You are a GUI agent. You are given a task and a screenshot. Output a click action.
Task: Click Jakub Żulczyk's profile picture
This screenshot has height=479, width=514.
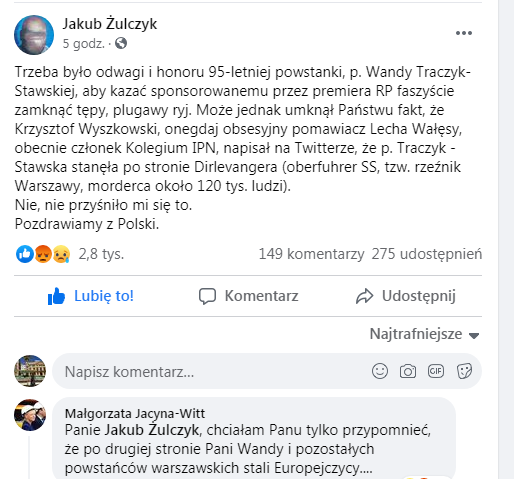click(34, 35)
